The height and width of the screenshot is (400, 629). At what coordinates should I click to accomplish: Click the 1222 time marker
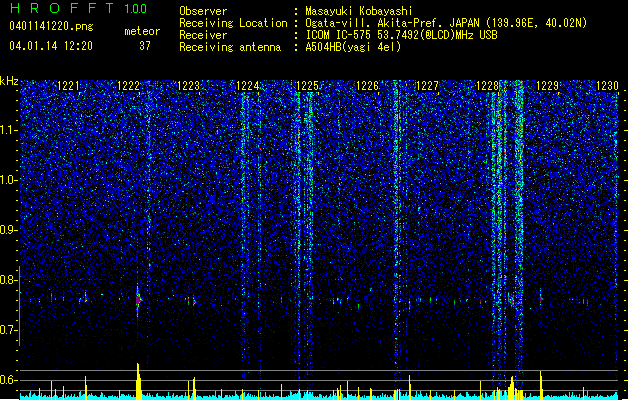(128, 86)
